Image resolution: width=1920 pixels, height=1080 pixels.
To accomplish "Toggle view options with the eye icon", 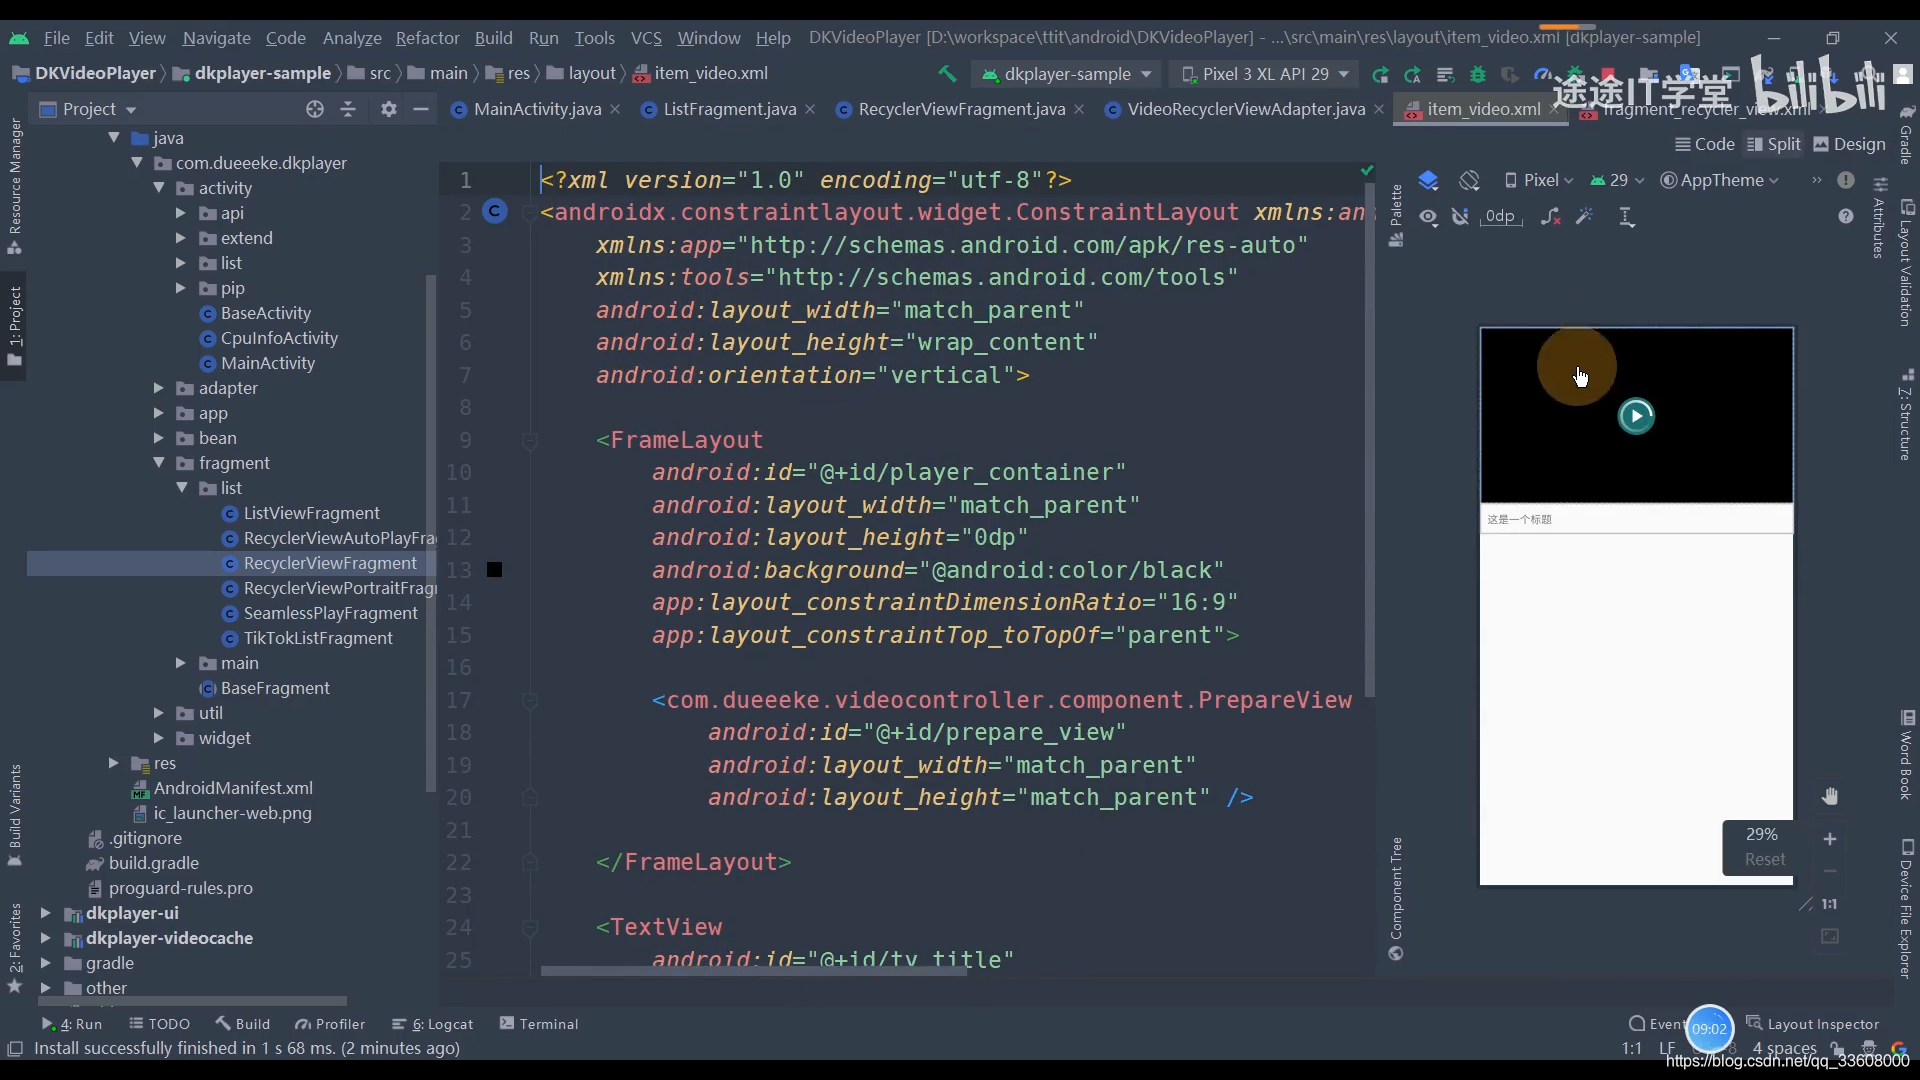I will point(1428,217).
